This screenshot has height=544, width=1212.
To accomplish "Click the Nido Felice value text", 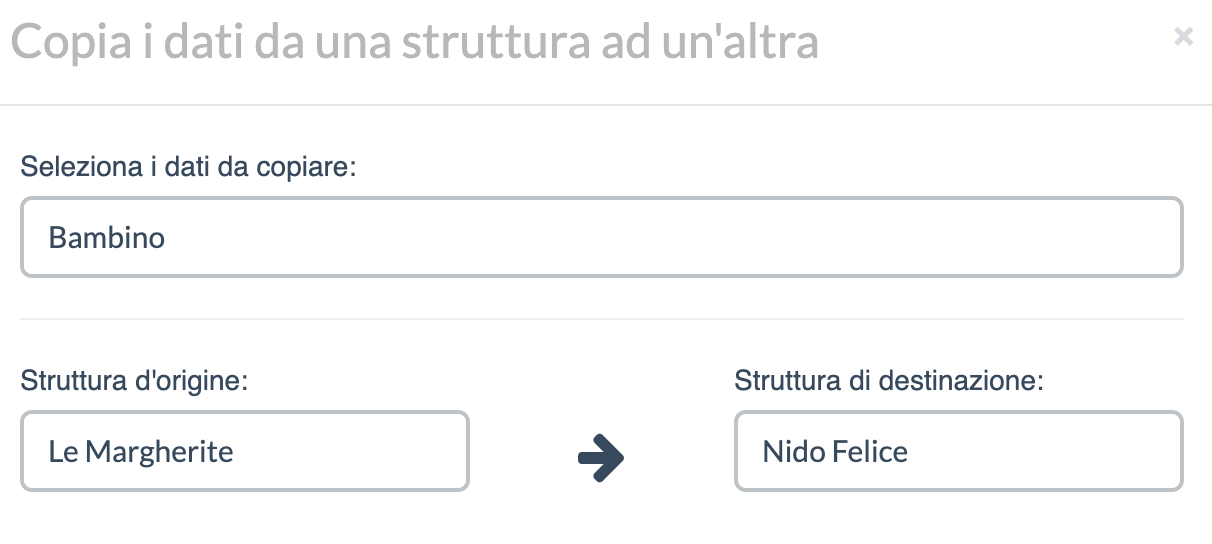I will (835, 452).
